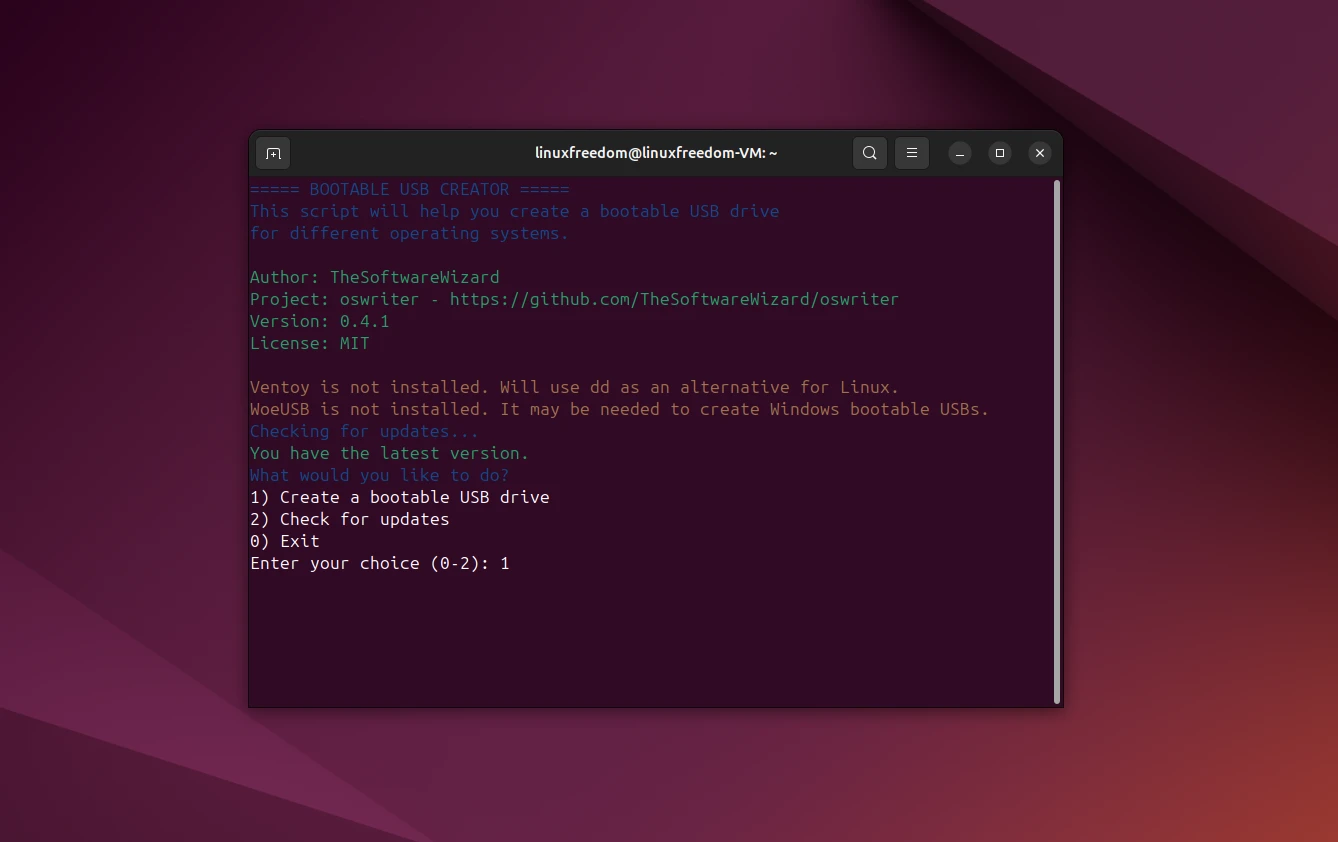Image resolution: width=1338 pixels, height=842 pixels.
Task: Click the 'You have the latest version.' message
Action: click(389, 453)
